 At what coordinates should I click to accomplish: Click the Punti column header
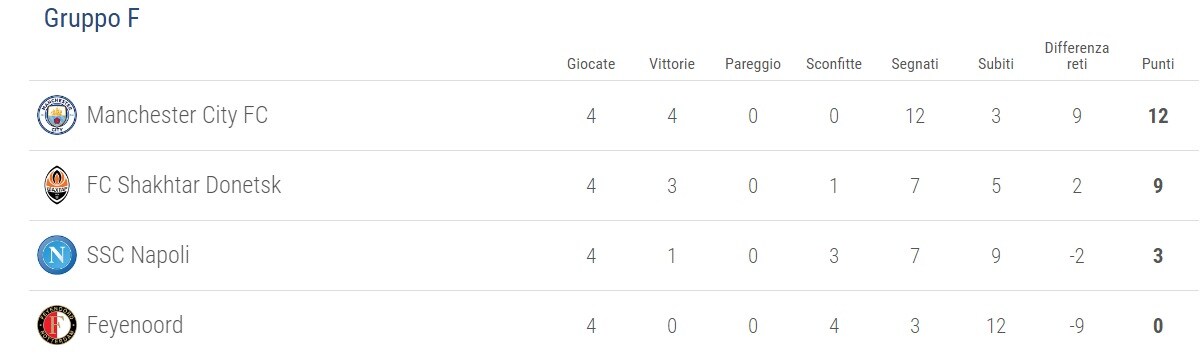(1158, 64)
